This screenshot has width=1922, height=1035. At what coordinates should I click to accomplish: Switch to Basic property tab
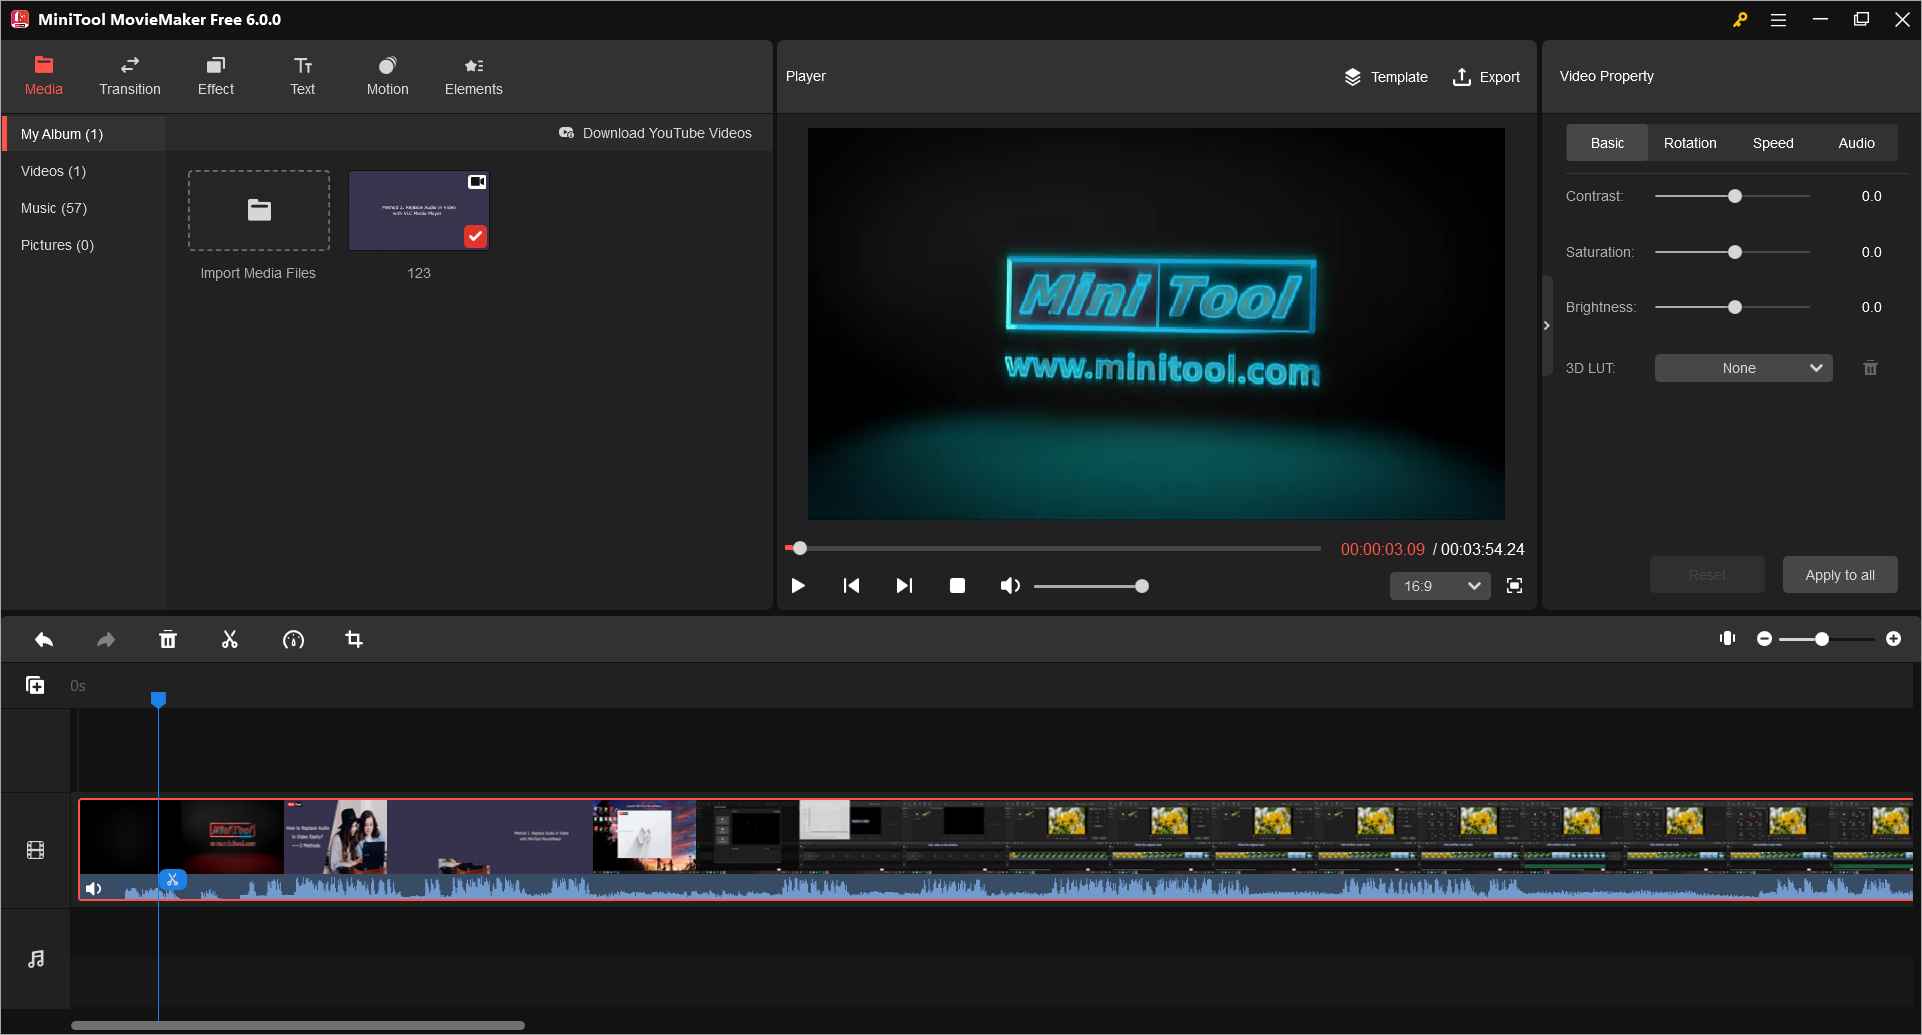pos(1607,143)
